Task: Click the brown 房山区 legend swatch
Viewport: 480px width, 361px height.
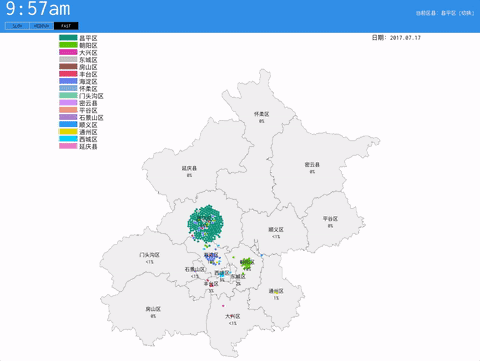Action: (68, 67)
